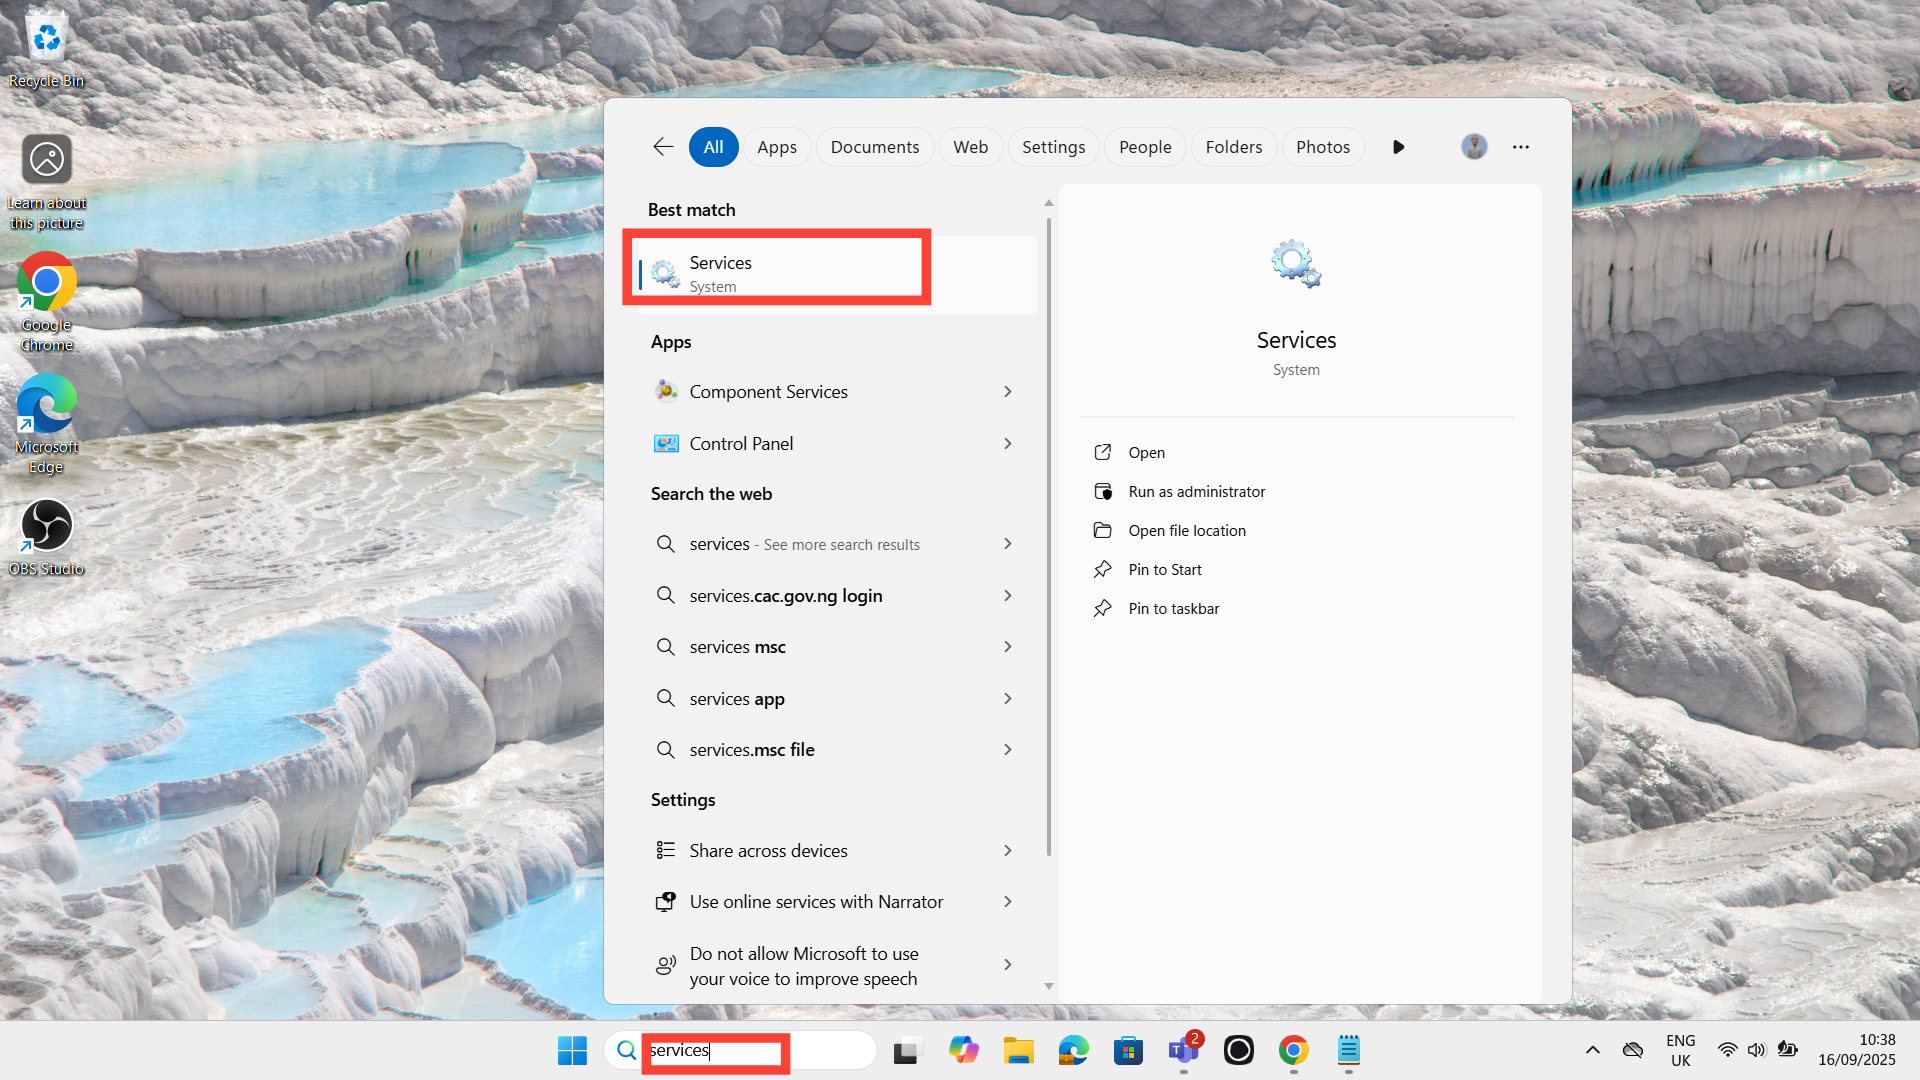This screenshot has height=1080, width=1920.
Task: Click the user profile avatar icon
Action: [x=1473, y=147]
